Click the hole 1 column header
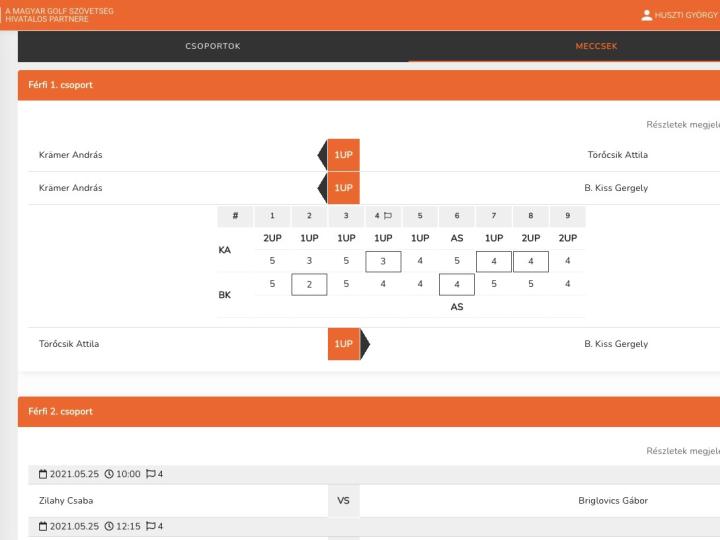 point(272,216)
